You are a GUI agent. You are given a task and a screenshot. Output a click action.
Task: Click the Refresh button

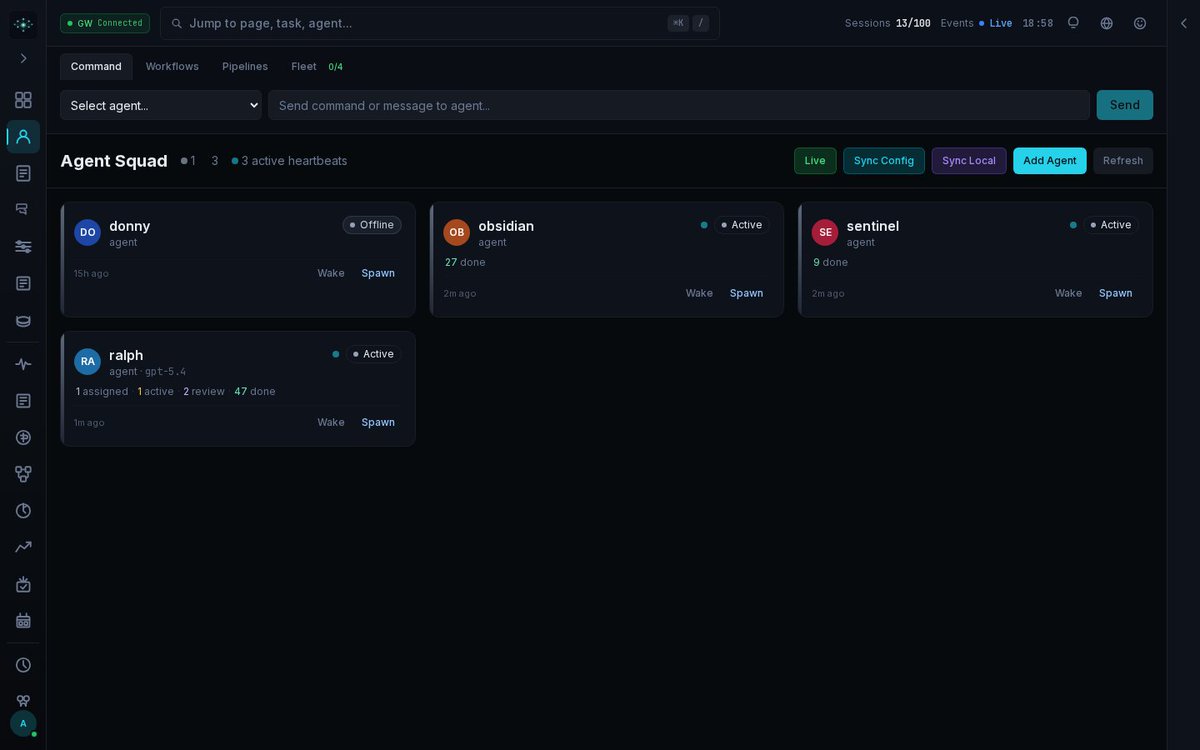(1123, 161)
